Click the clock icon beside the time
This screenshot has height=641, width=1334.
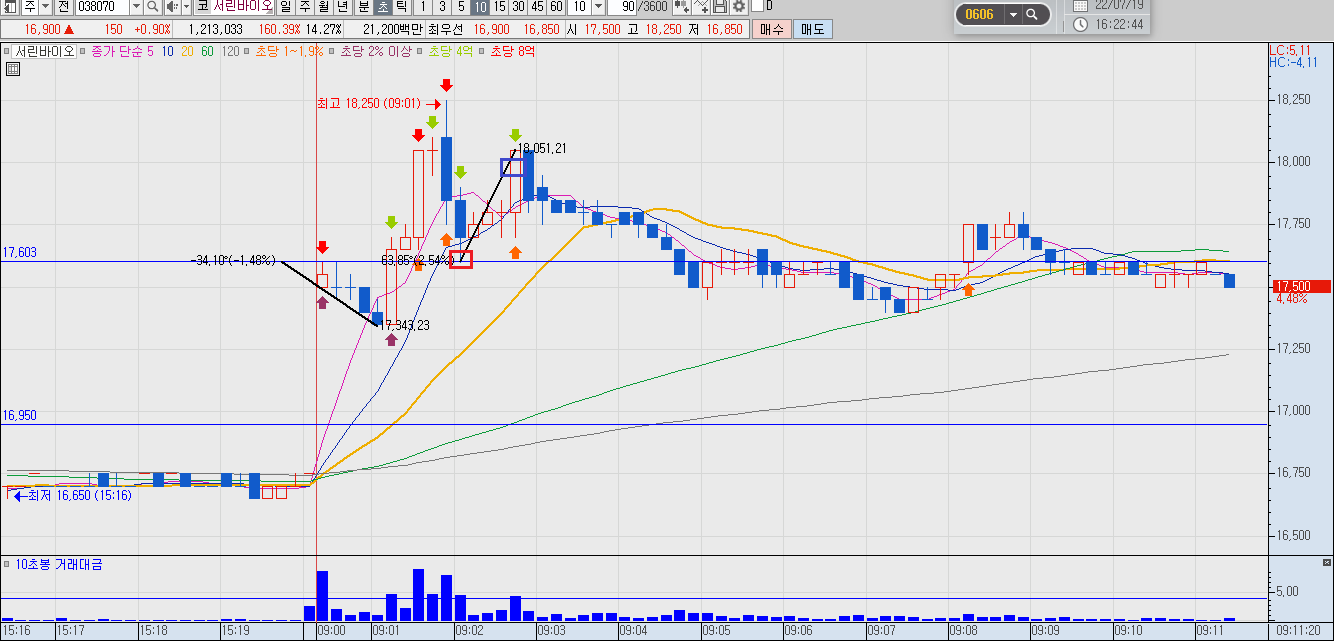1080,24
